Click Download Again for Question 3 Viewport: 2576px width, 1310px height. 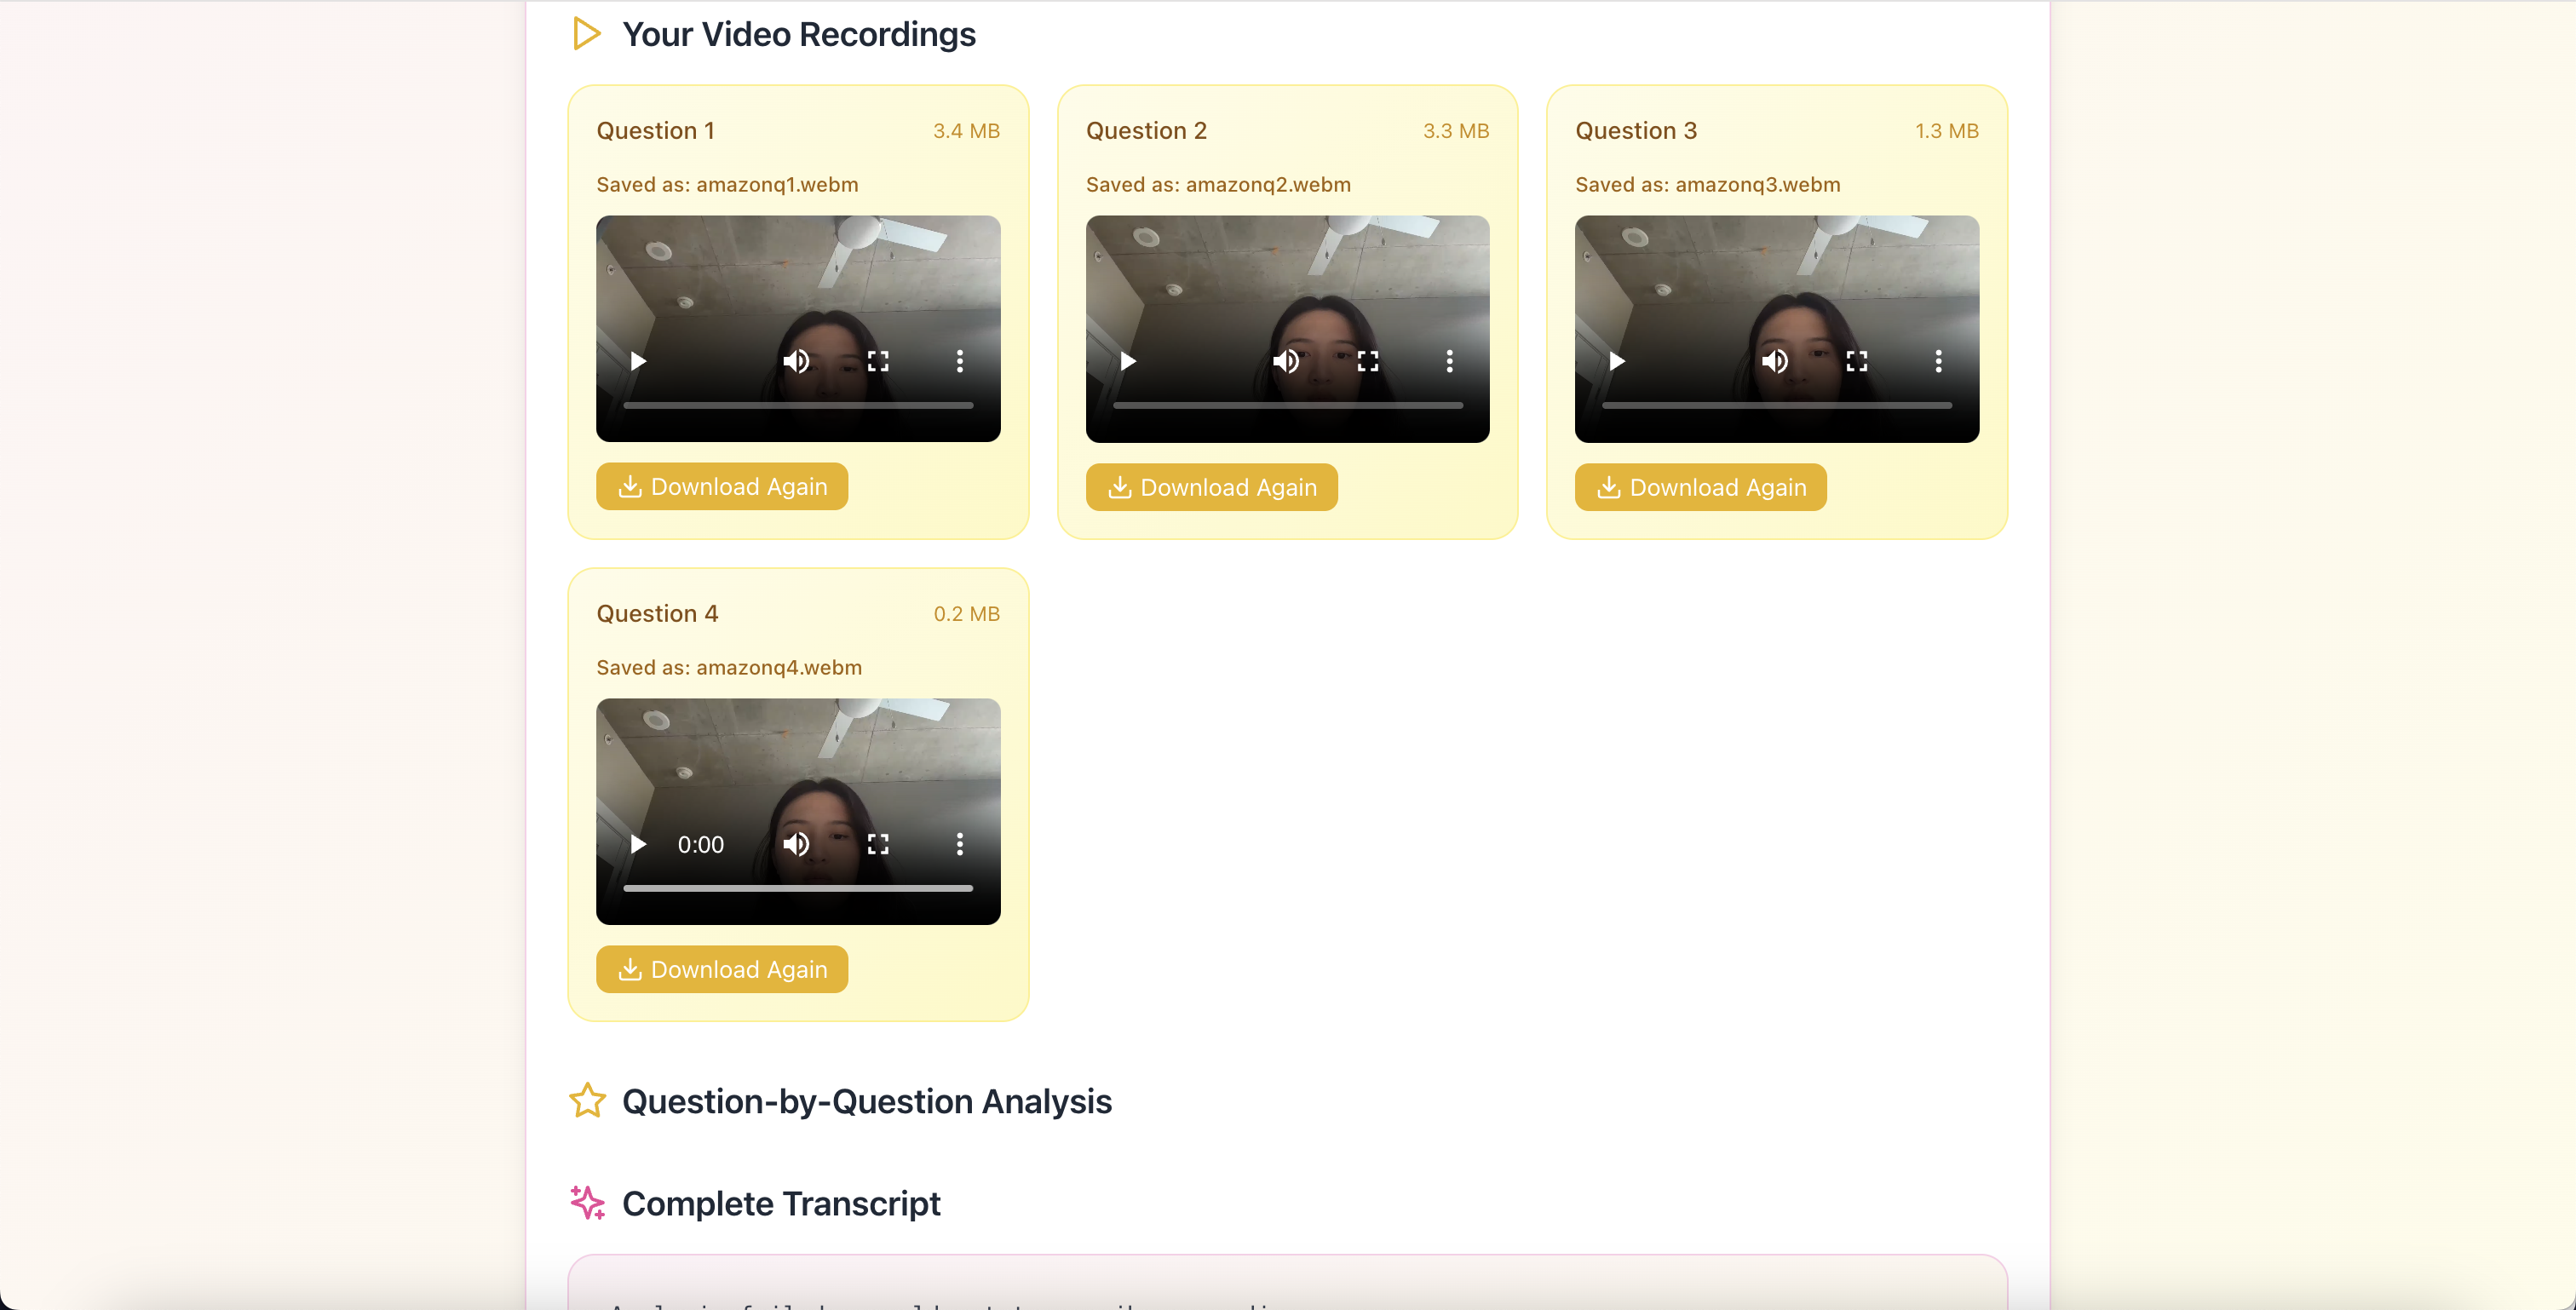pyautogui.click(x=1700, y=487)
